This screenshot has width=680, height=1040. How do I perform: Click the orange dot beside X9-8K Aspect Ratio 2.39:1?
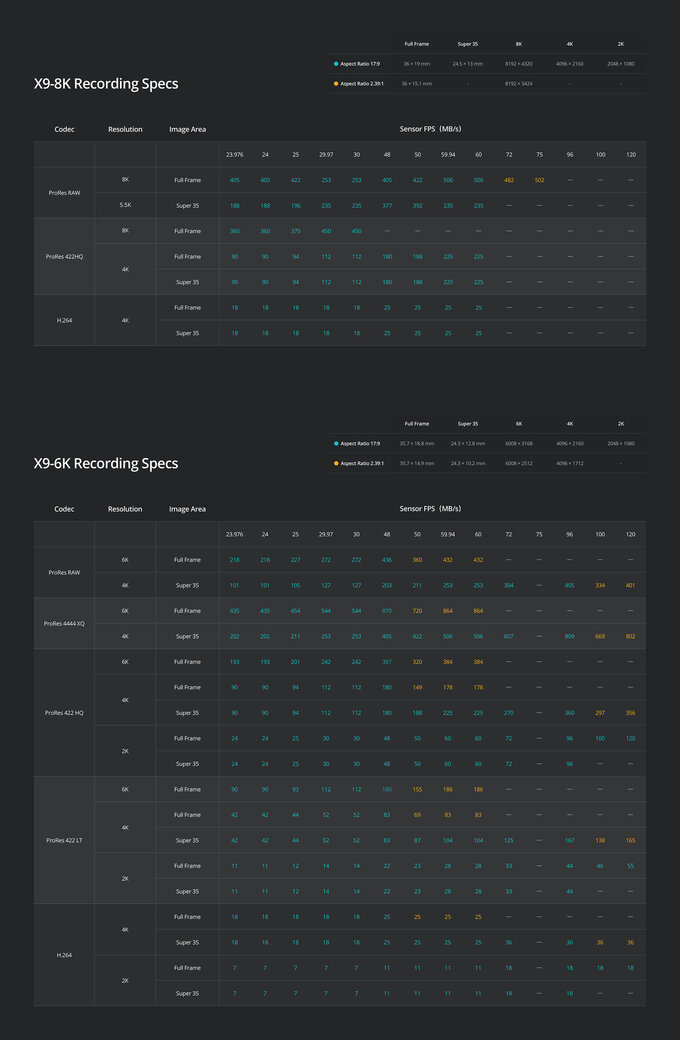tap(336, 84)
